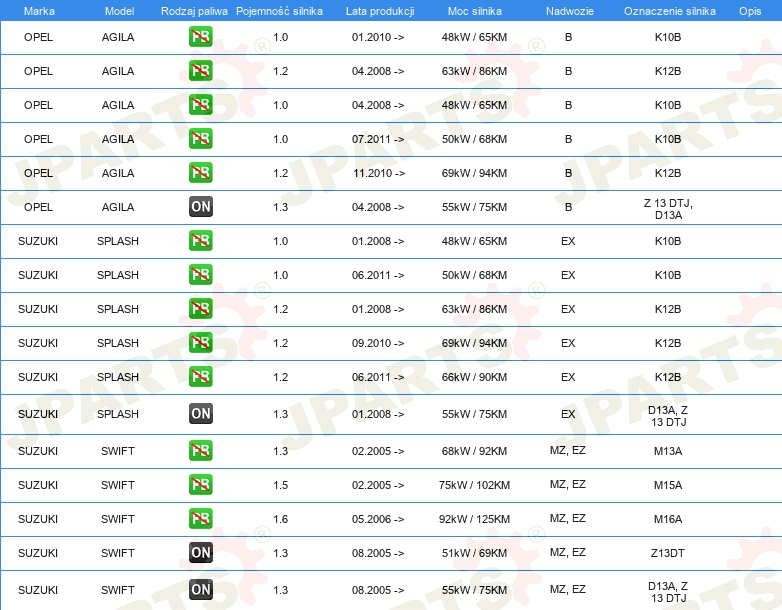Click engine code 'M13A'
The width and height of the screenshot is (782, 610).
[x=668, y=451]
